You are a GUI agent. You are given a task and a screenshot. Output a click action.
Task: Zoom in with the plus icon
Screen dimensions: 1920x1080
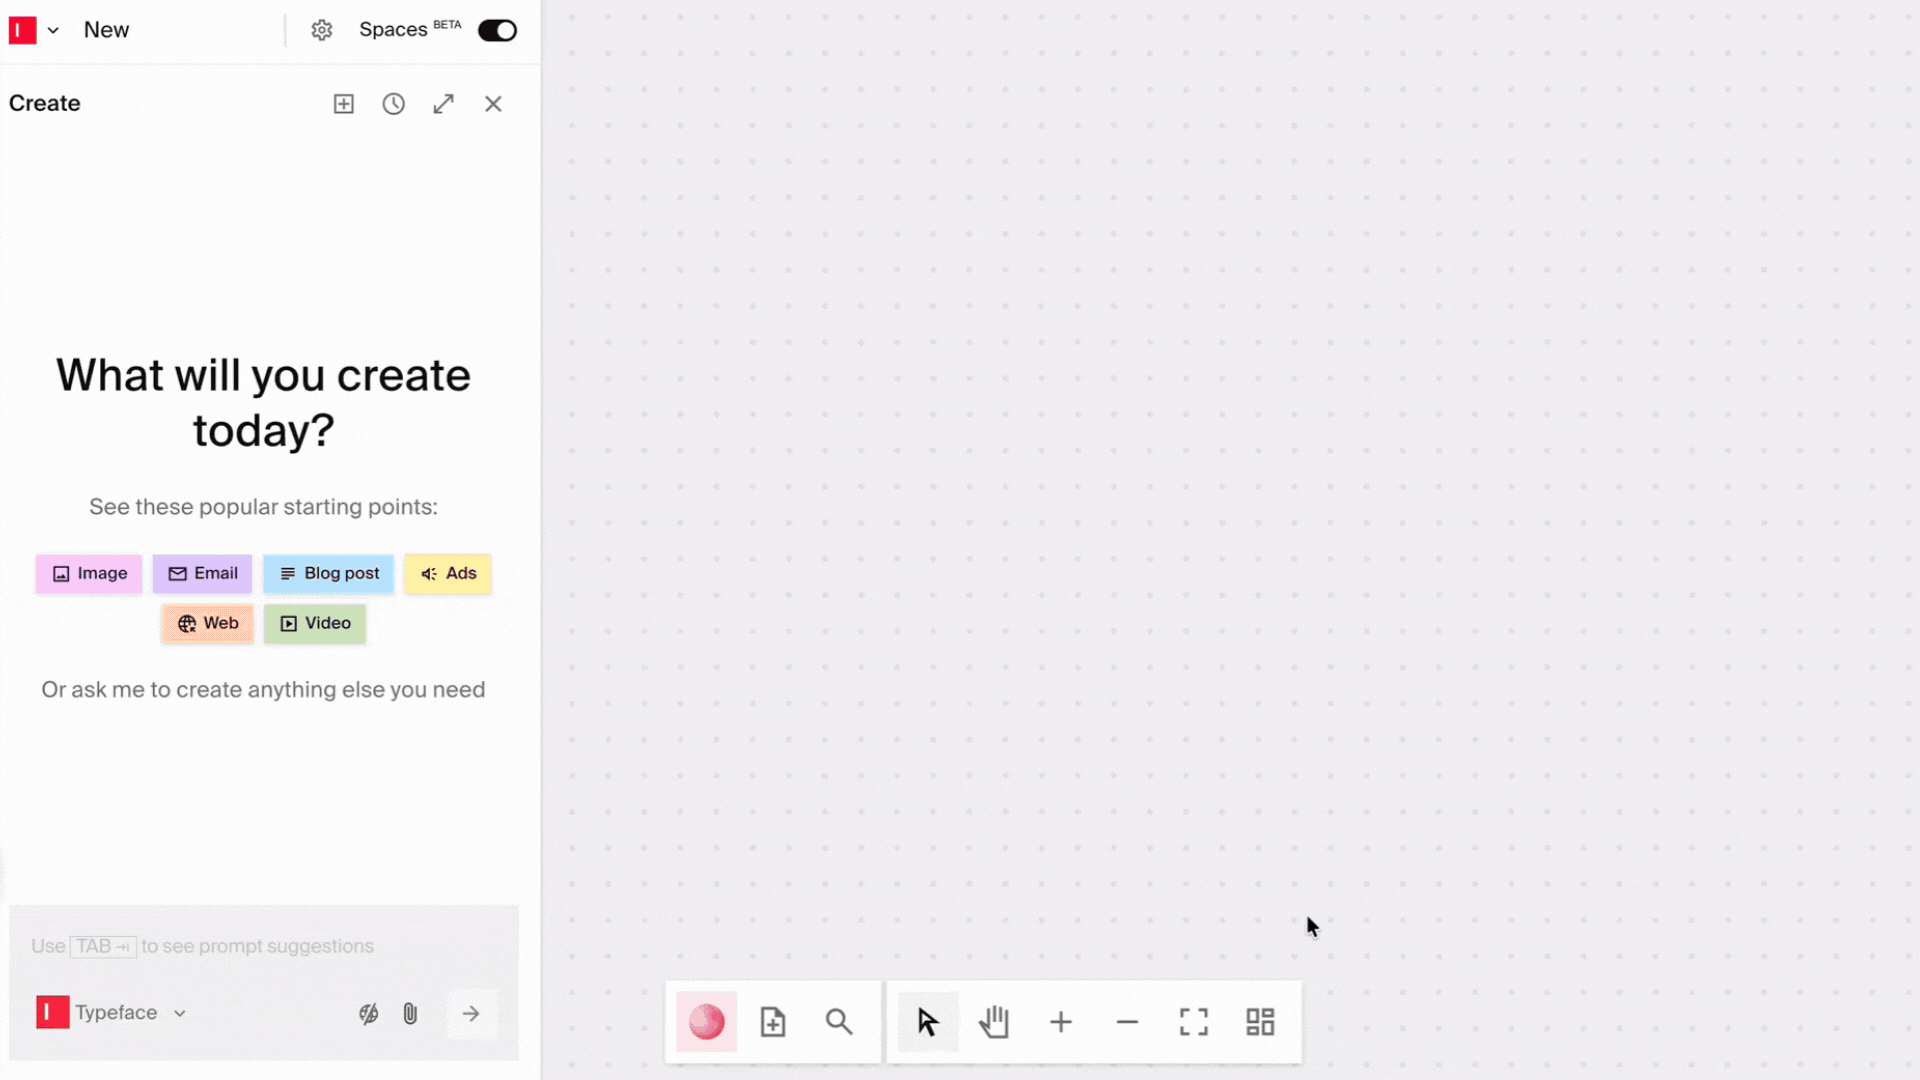1060,1021
